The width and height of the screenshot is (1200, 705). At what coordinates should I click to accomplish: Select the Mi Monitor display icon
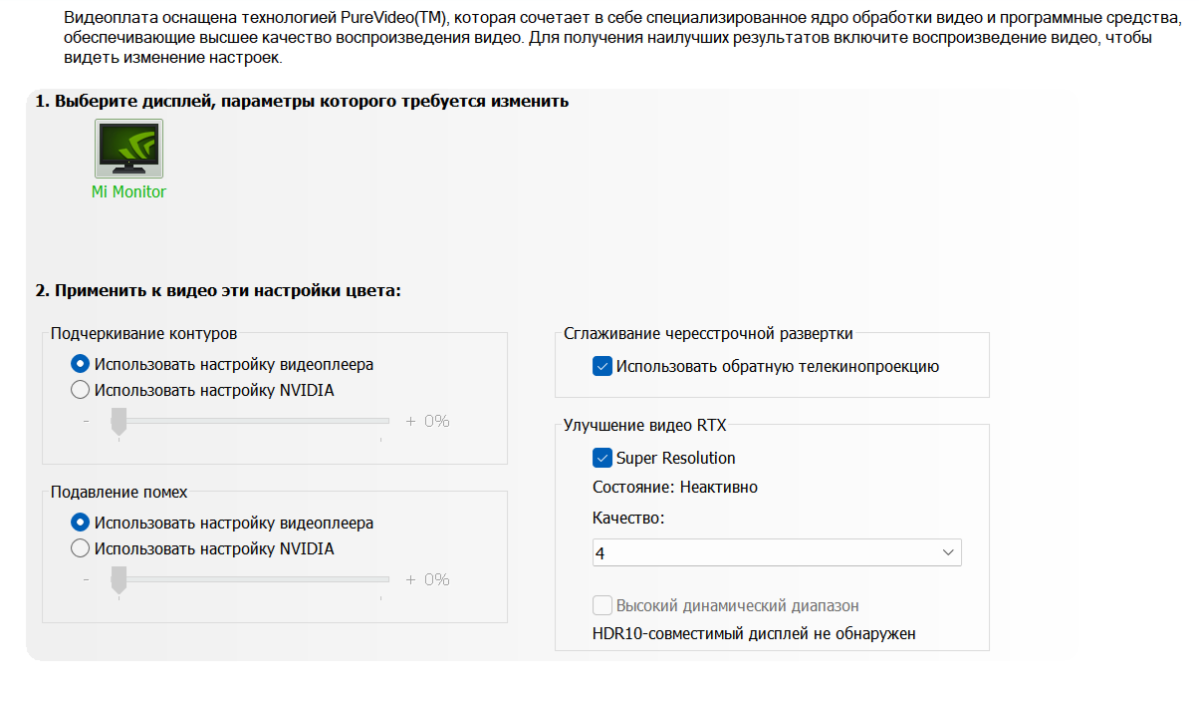coord(129,149)
